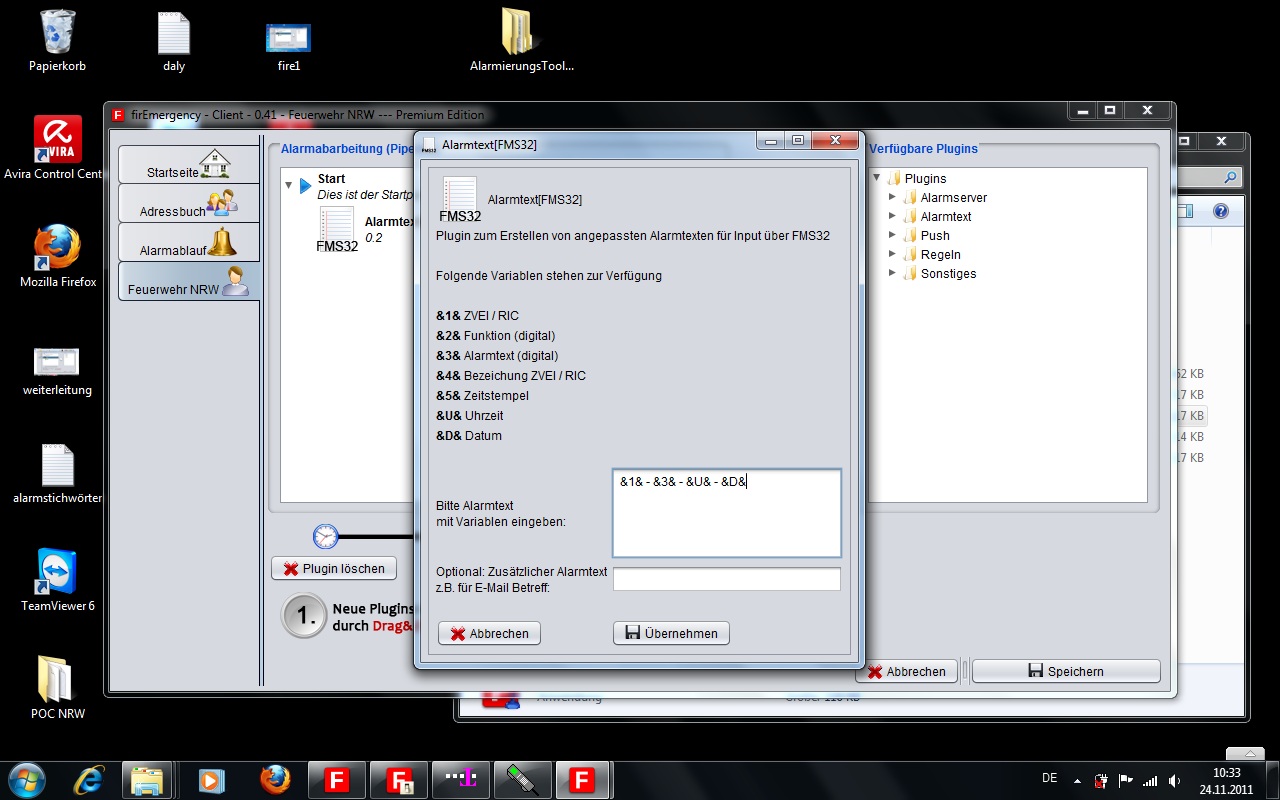
Task: Open Avira Control Center desktop icon
Action: point(57,142)
